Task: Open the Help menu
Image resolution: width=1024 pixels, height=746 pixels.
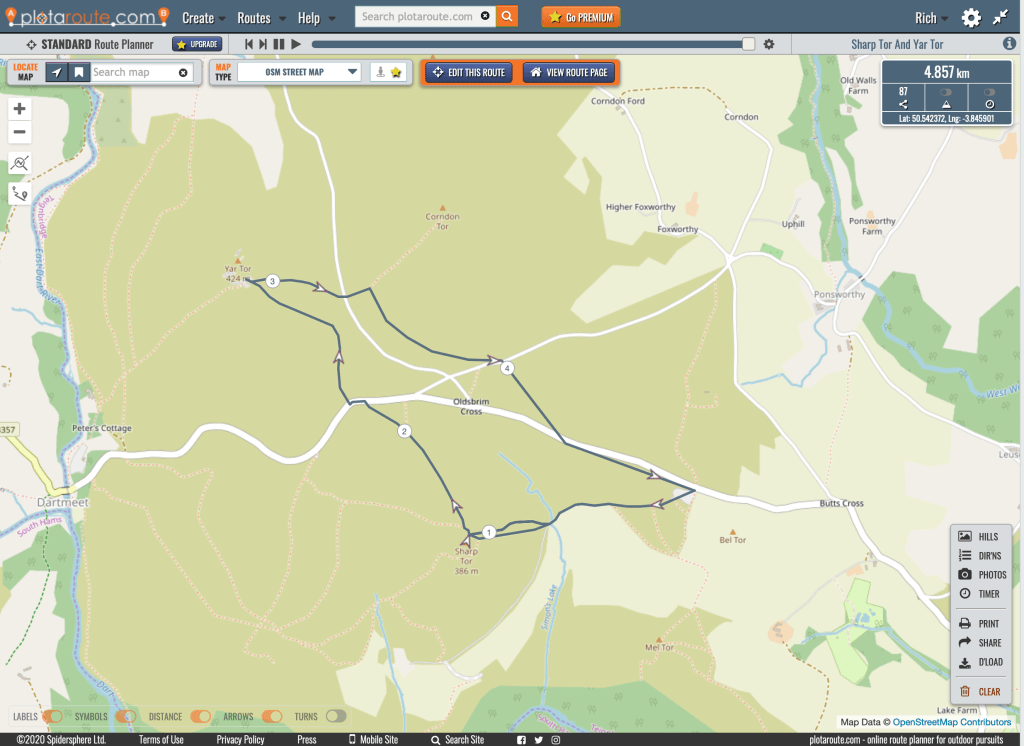Action: 316,18
